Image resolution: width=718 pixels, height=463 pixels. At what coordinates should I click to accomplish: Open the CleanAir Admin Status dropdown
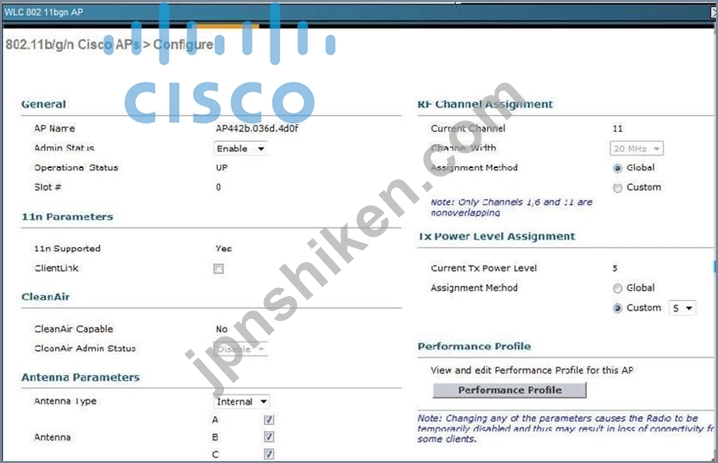(240, 349)
